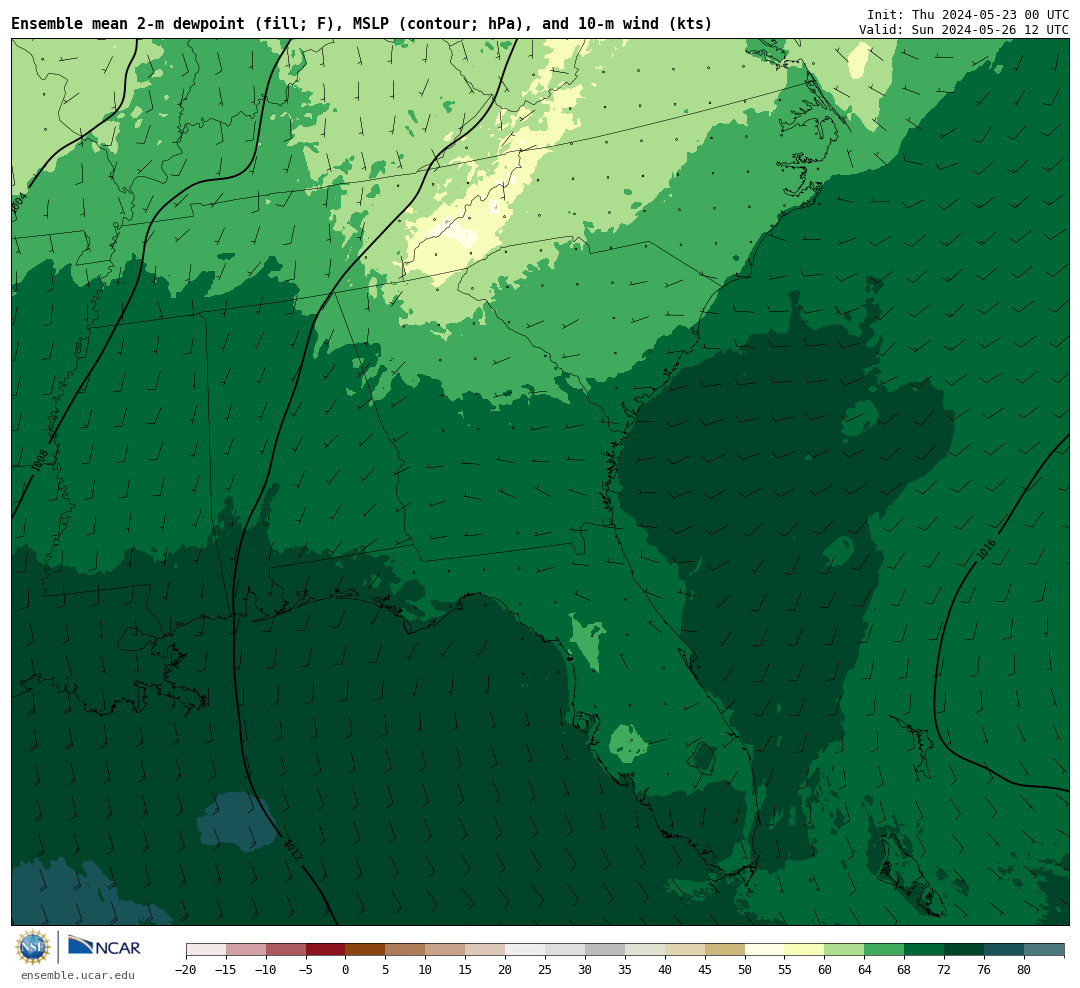Pick the khaki 45 to 50 colorbar swatch
1080x988 pixels.
(725, 950)
